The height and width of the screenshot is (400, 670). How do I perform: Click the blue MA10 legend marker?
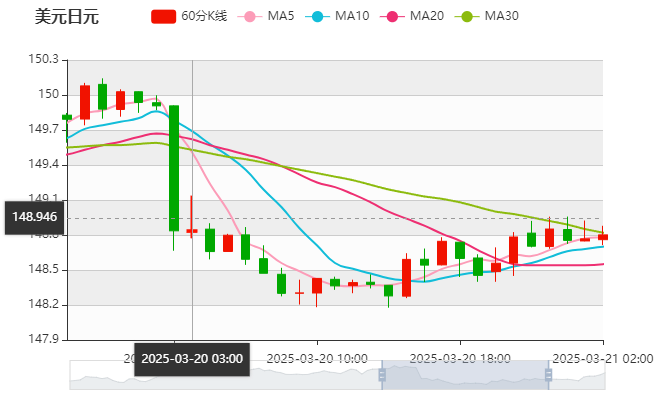(x=321, y=16)
